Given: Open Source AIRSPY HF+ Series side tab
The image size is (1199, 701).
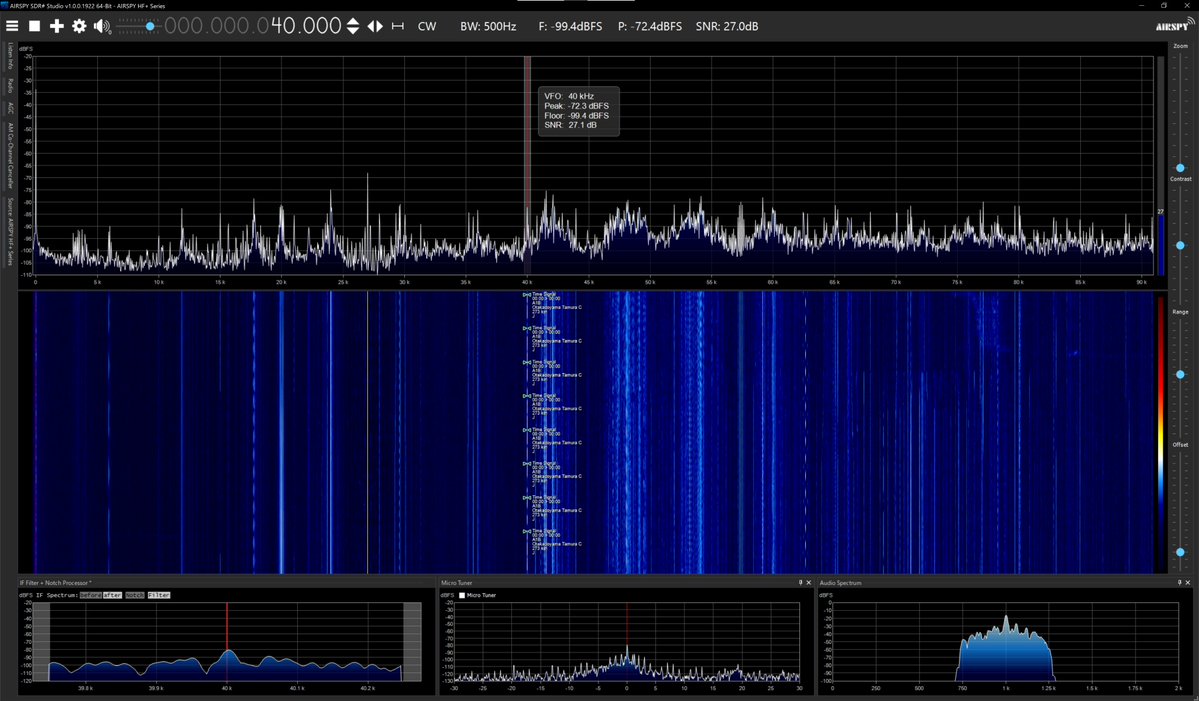Looking at the screenshot, I should click(x=10, y=231).
